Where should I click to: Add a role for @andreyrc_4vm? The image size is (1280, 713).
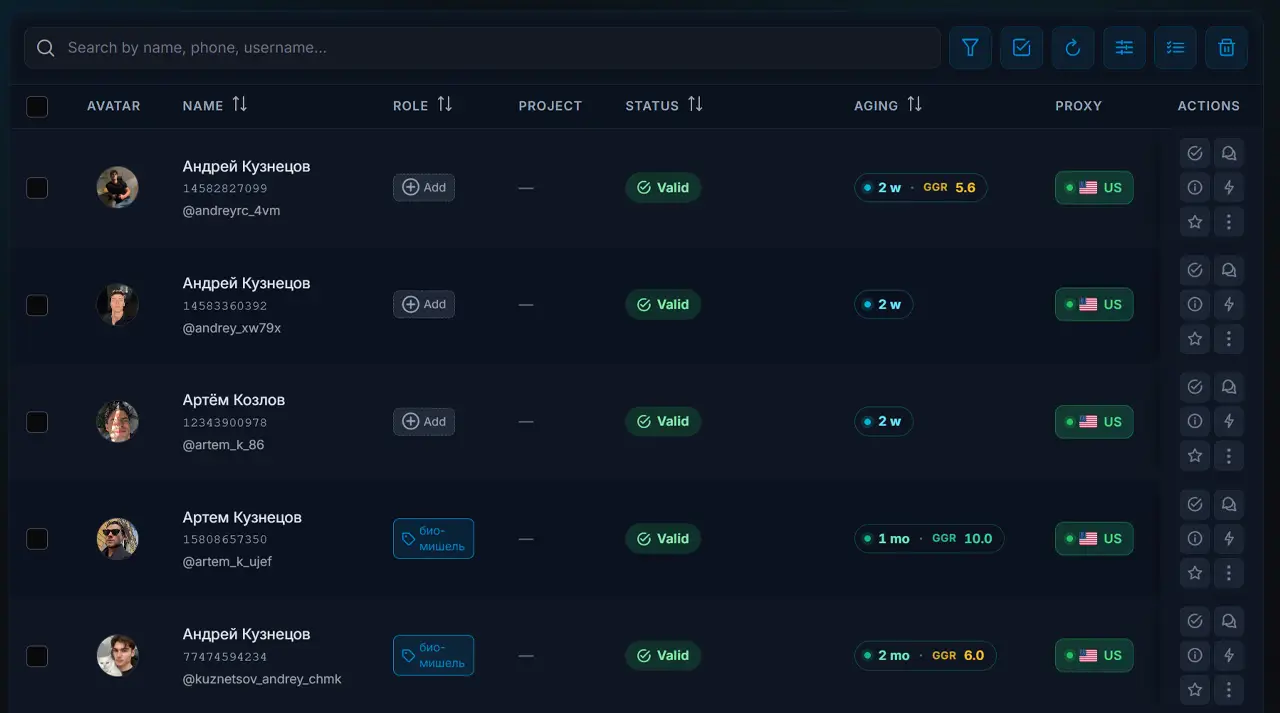pyautogui.click(x=424, y=187)
